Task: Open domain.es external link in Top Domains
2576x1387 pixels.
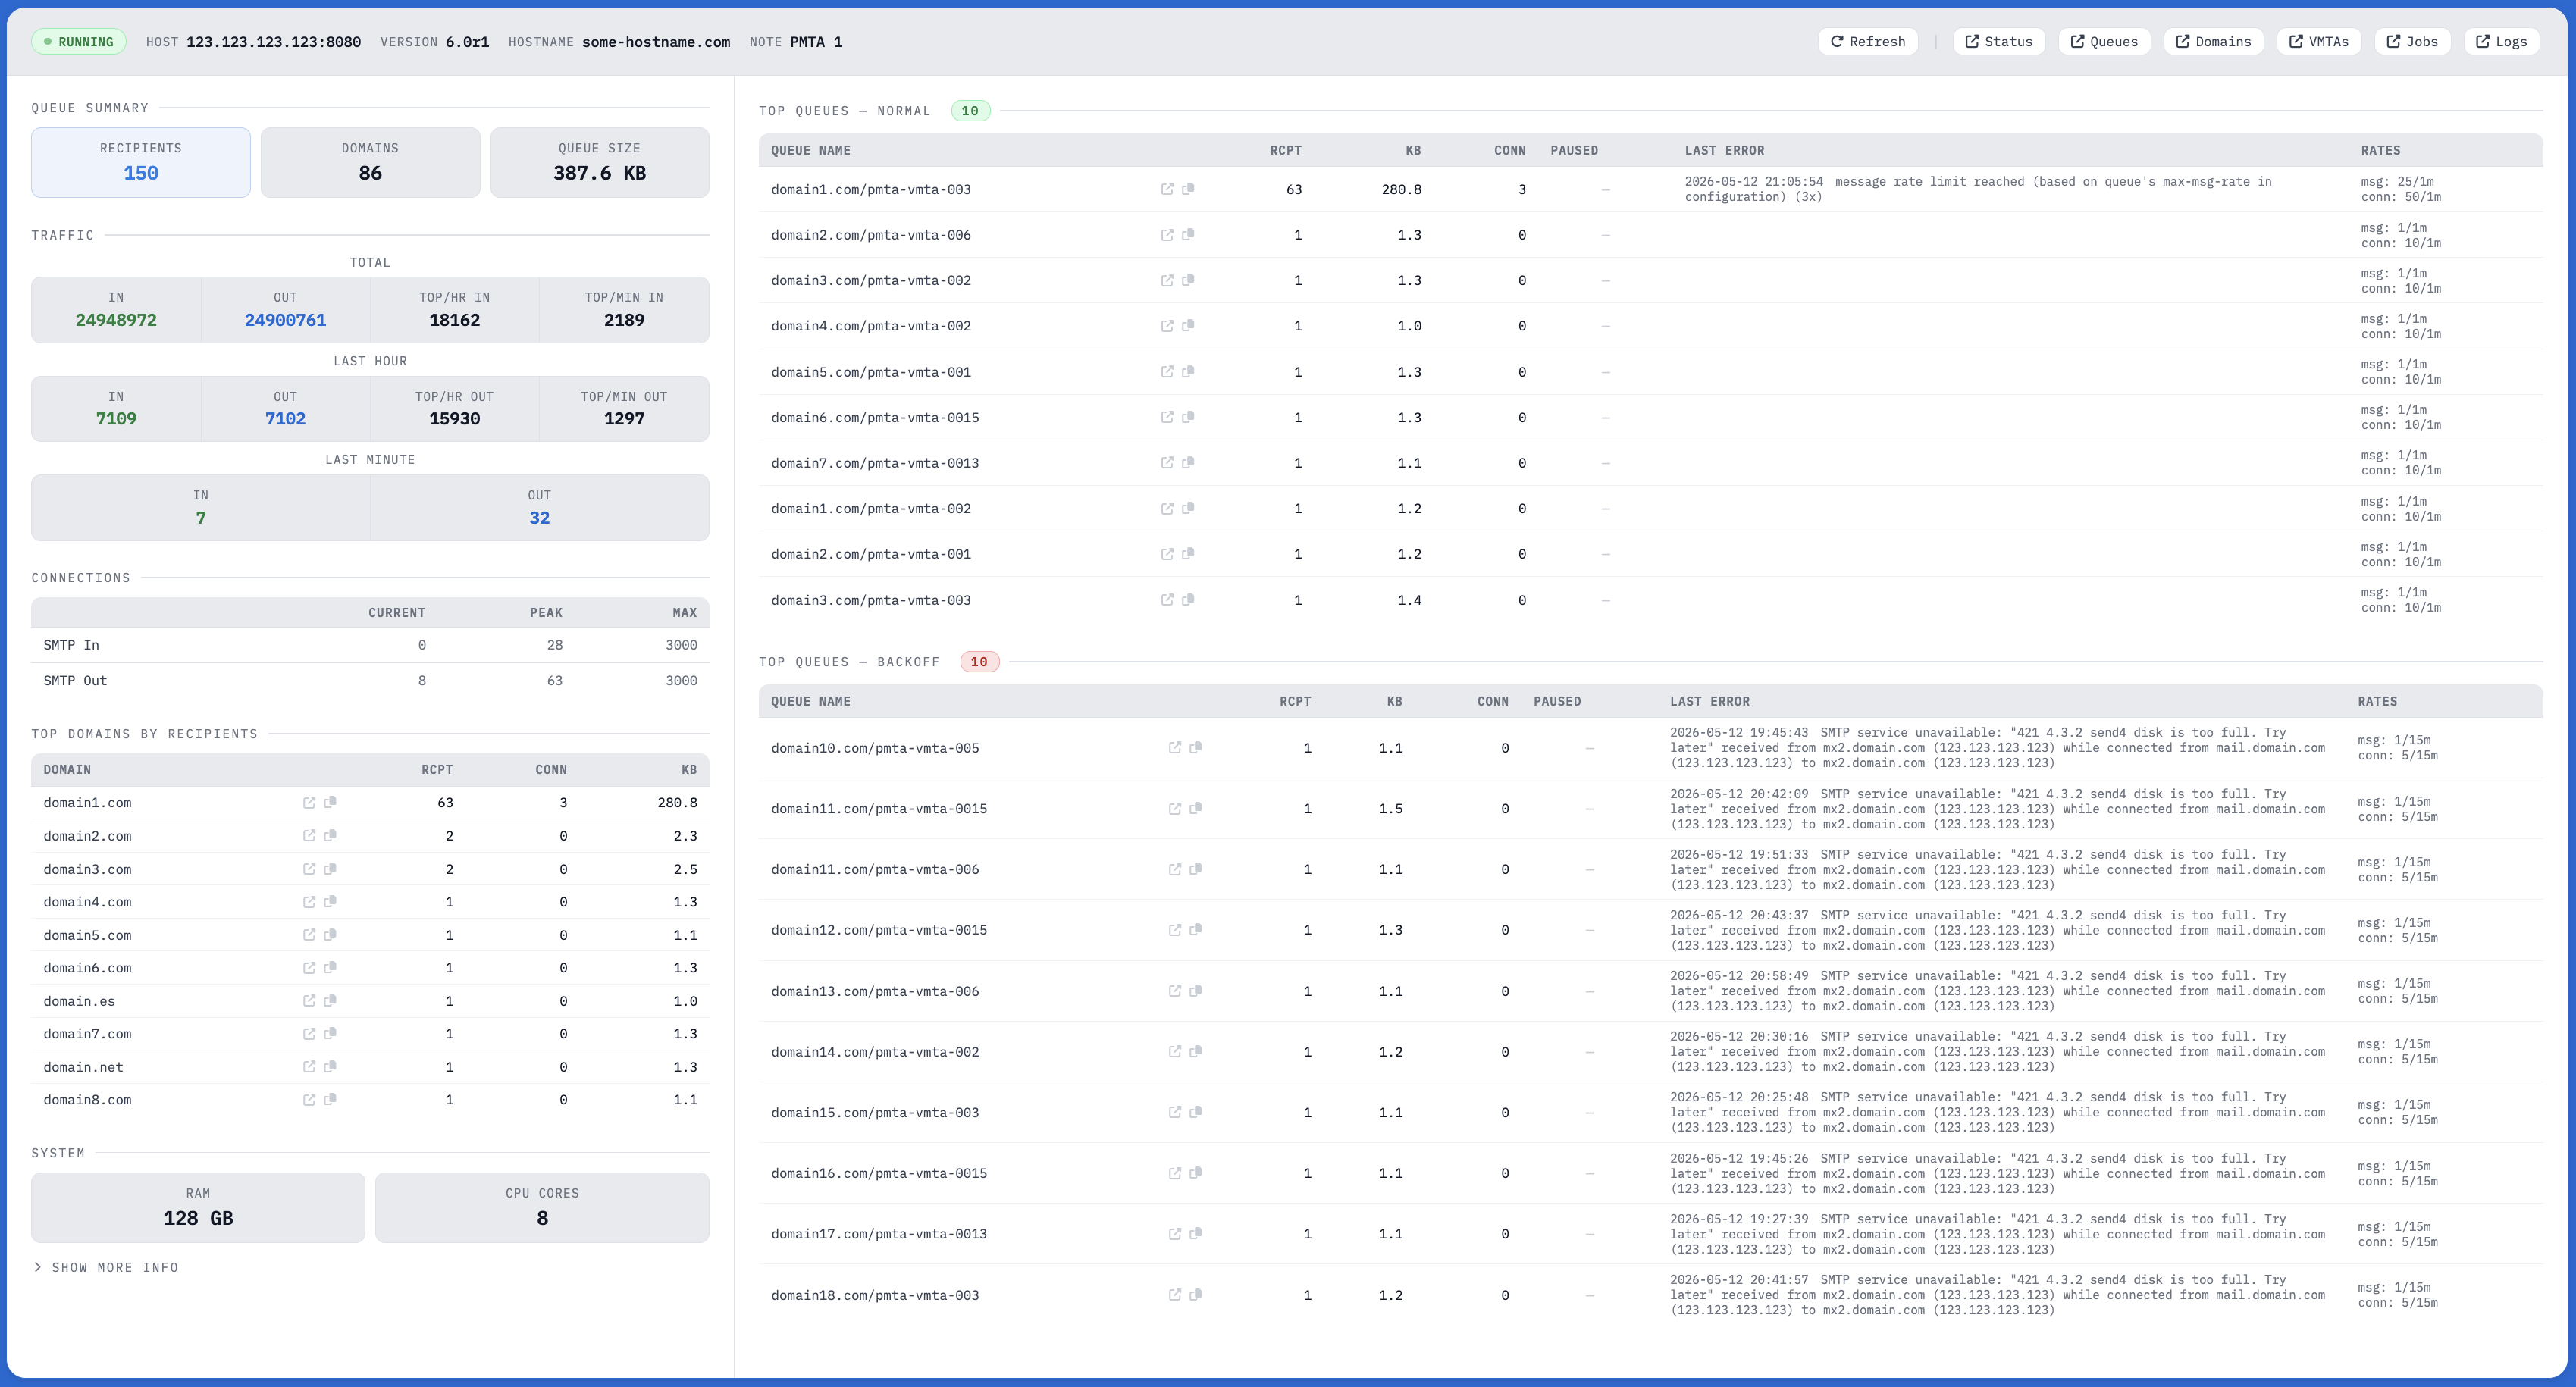Action: pos(309,1001)
